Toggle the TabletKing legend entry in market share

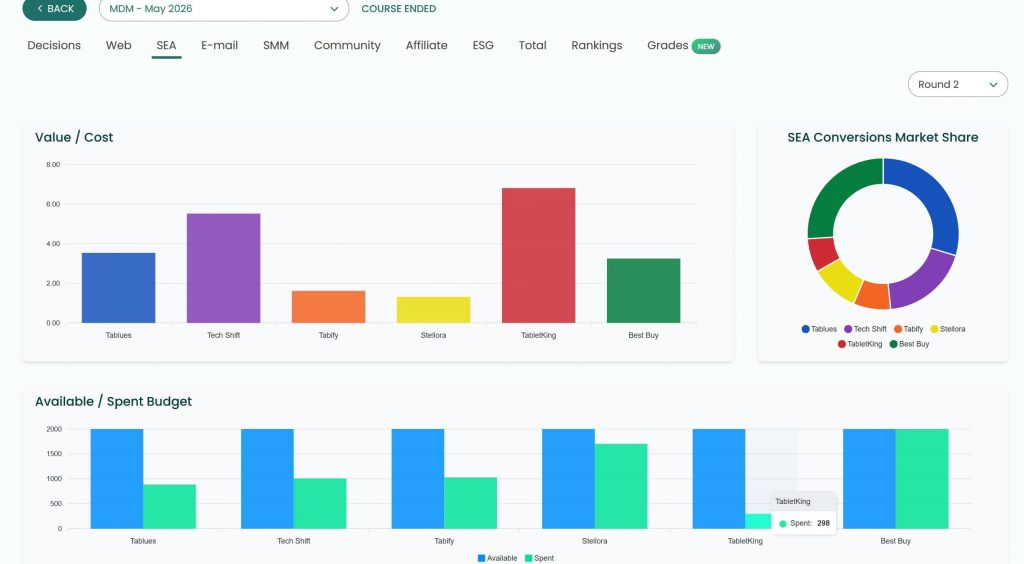click(x=859, y=344)
